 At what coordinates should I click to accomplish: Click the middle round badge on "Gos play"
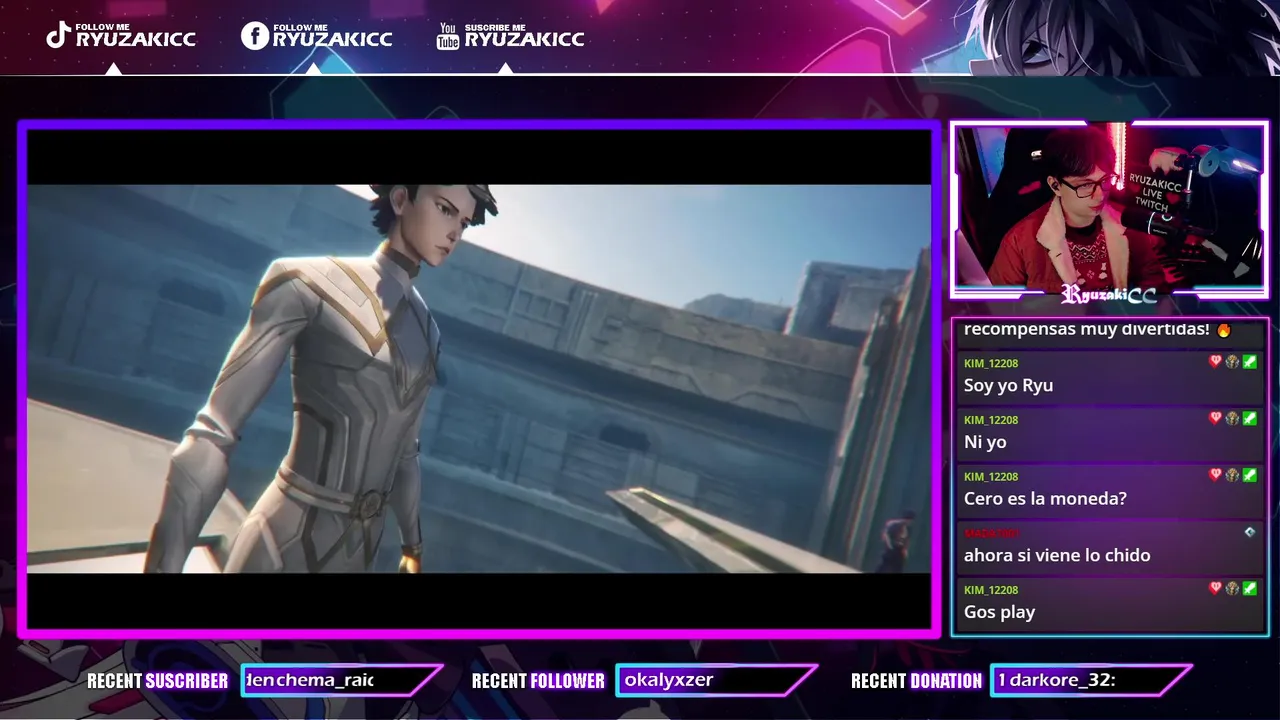(x=1232, y=589)
